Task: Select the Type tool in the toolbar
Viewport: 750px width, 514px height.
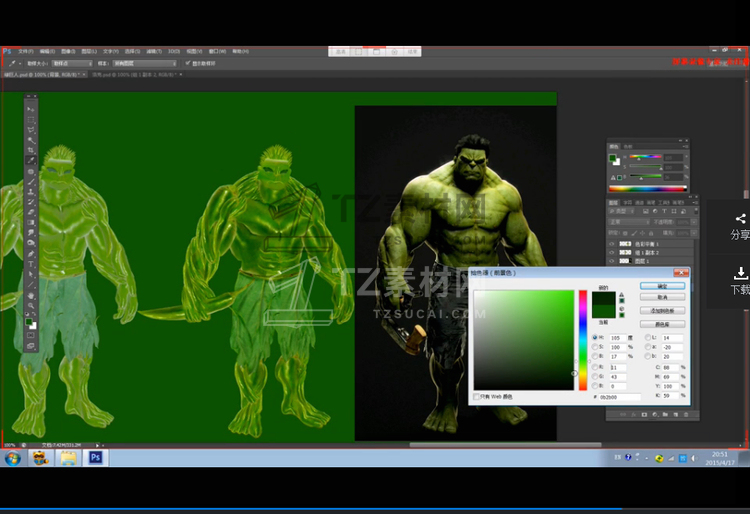Action: point(31,264)
